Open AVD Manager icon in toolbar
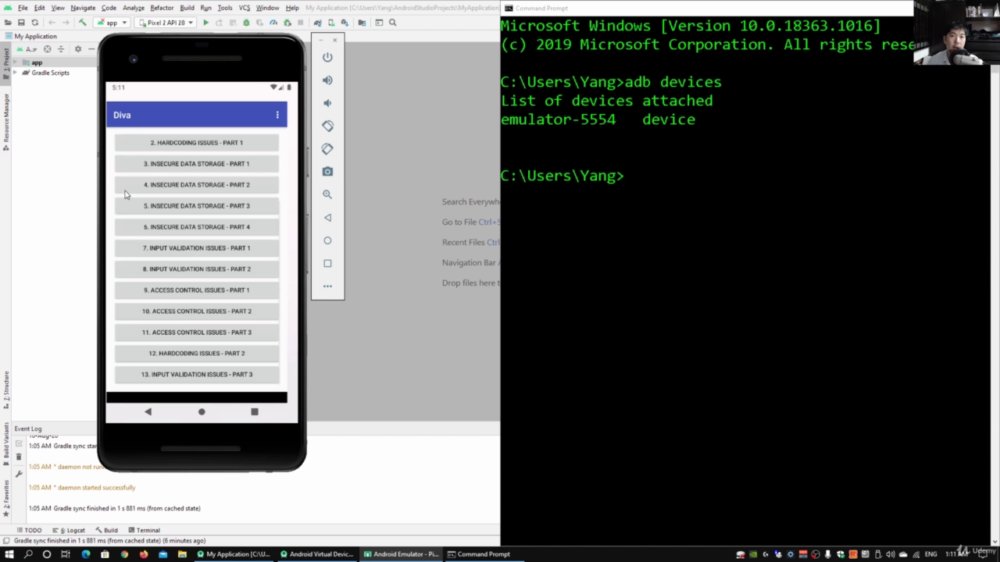The width and height of the screenshot is (1000, 562). tap(331, 22)
